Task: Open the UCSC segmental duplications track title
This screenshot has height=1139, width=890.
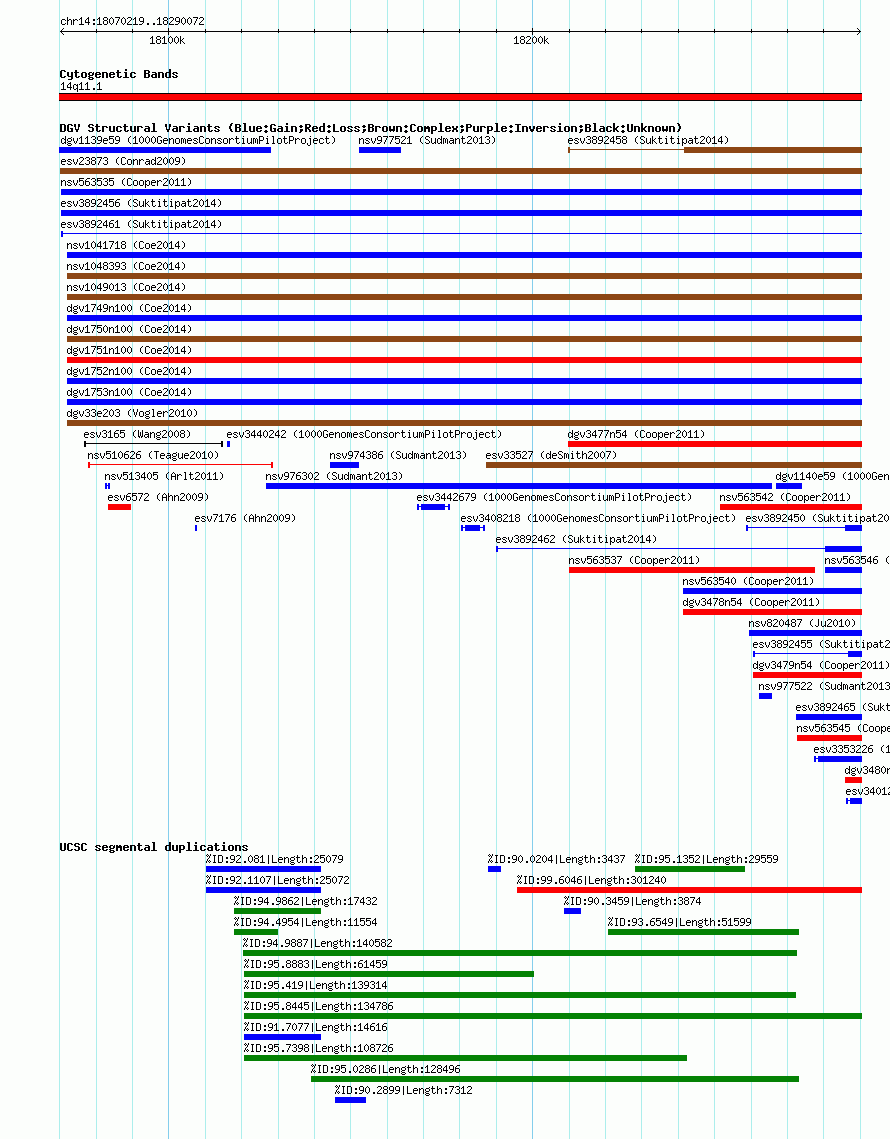Action: tap(154, 847)
